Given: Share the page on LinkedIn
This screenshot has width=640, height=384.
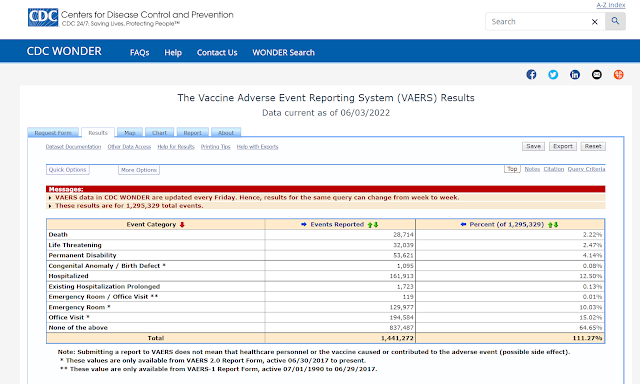Looking at the screenshot, I should (575, 74).
